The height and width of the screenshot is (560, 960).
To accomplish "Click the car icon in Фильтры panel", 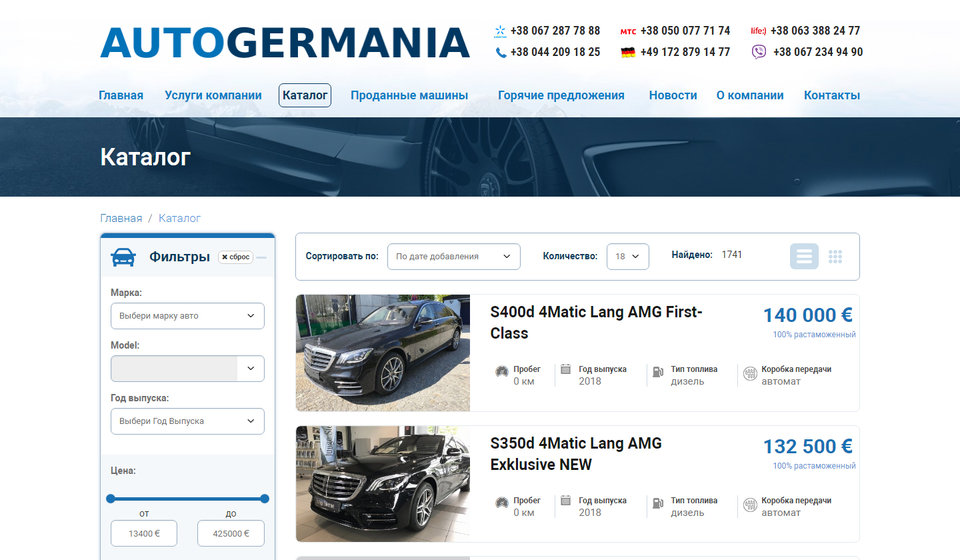I will pyautogui.click(x=123, y=257).
